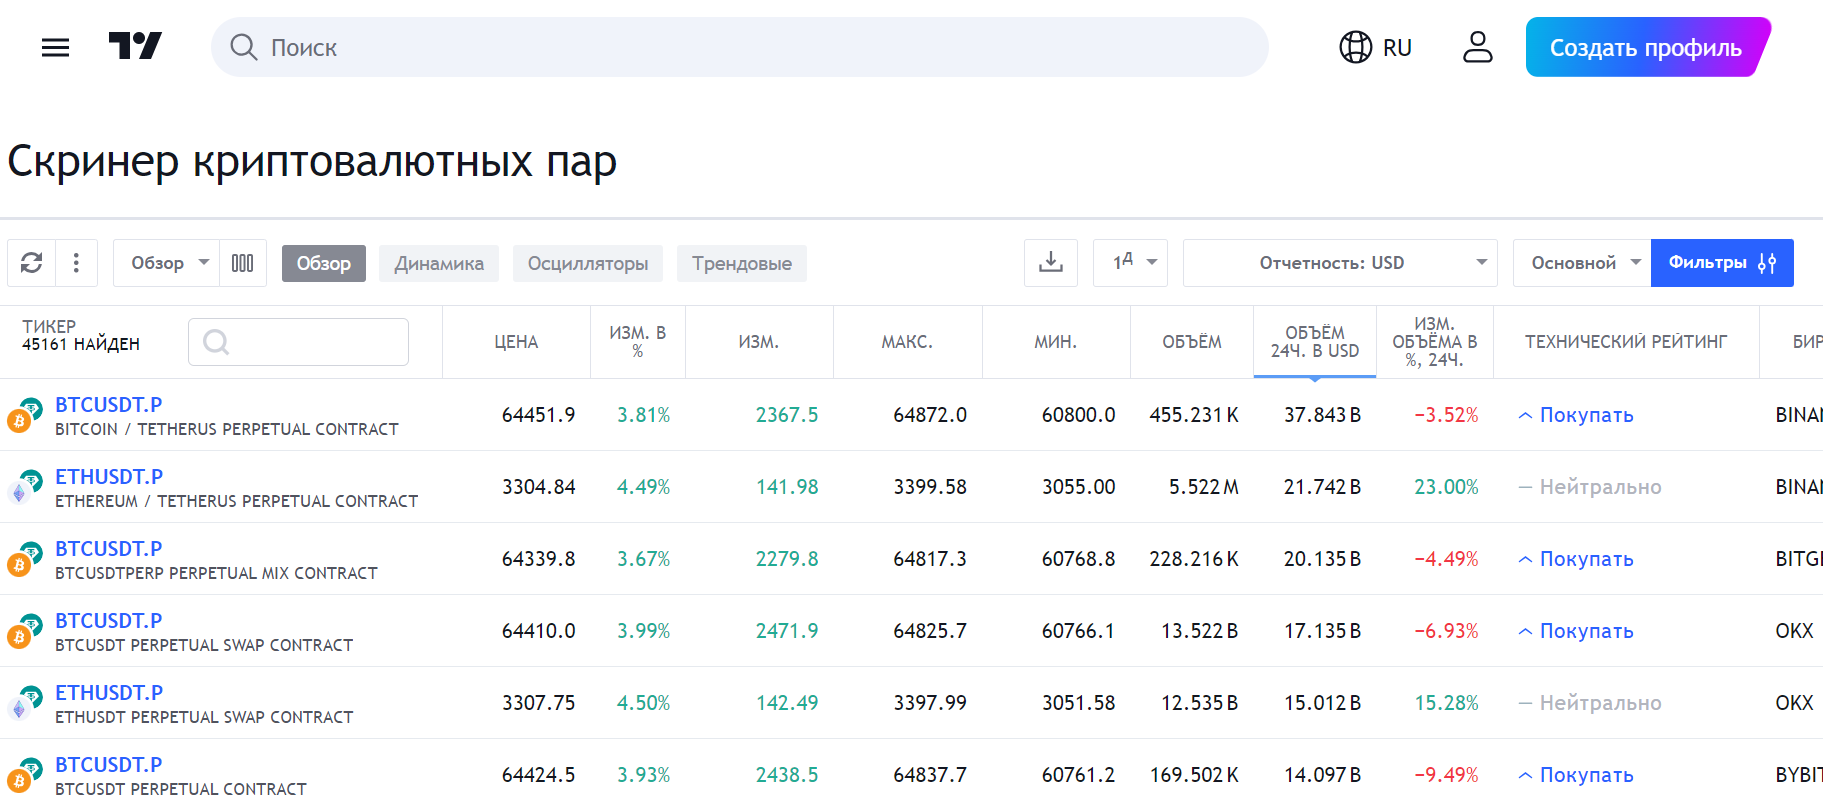Expand the Обзор column set dropdown
Viewport: 1823px width, 799px height.
(166, 263)
